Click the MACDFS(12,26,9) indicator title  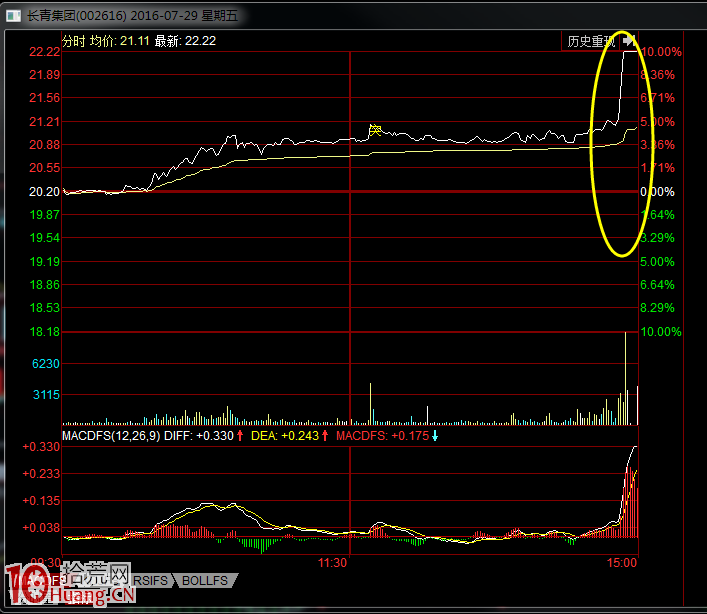[x=111, y=435]
